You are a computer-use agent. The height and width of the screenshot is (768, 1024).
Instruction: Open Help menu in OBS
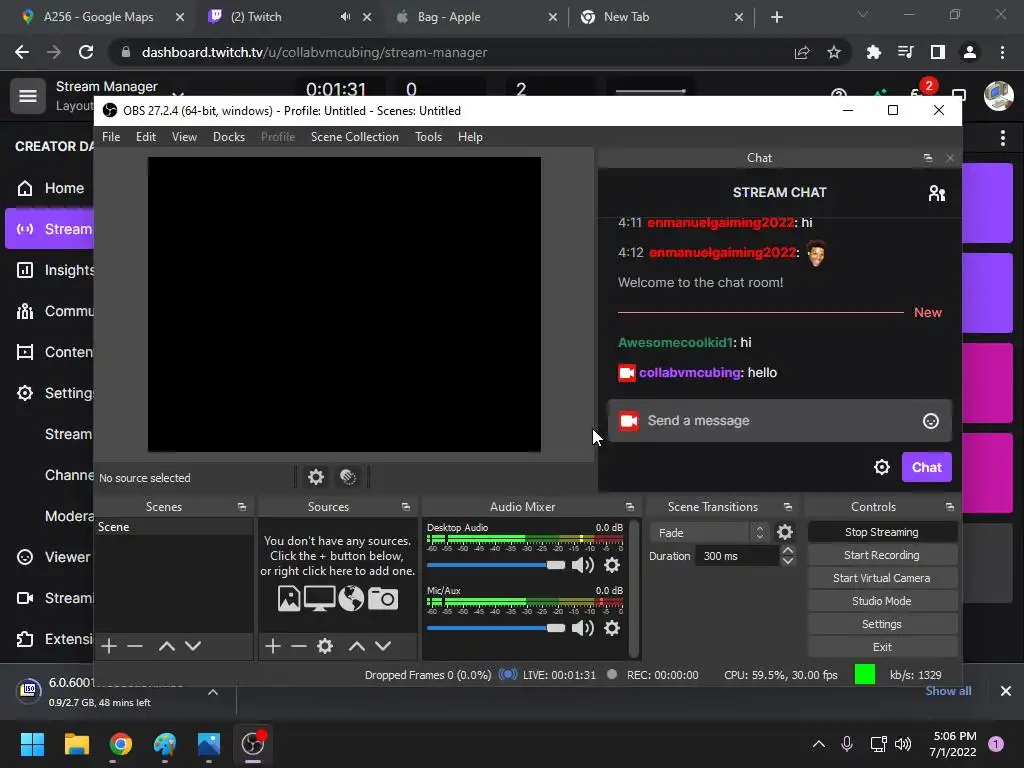[x=470, y=136]
